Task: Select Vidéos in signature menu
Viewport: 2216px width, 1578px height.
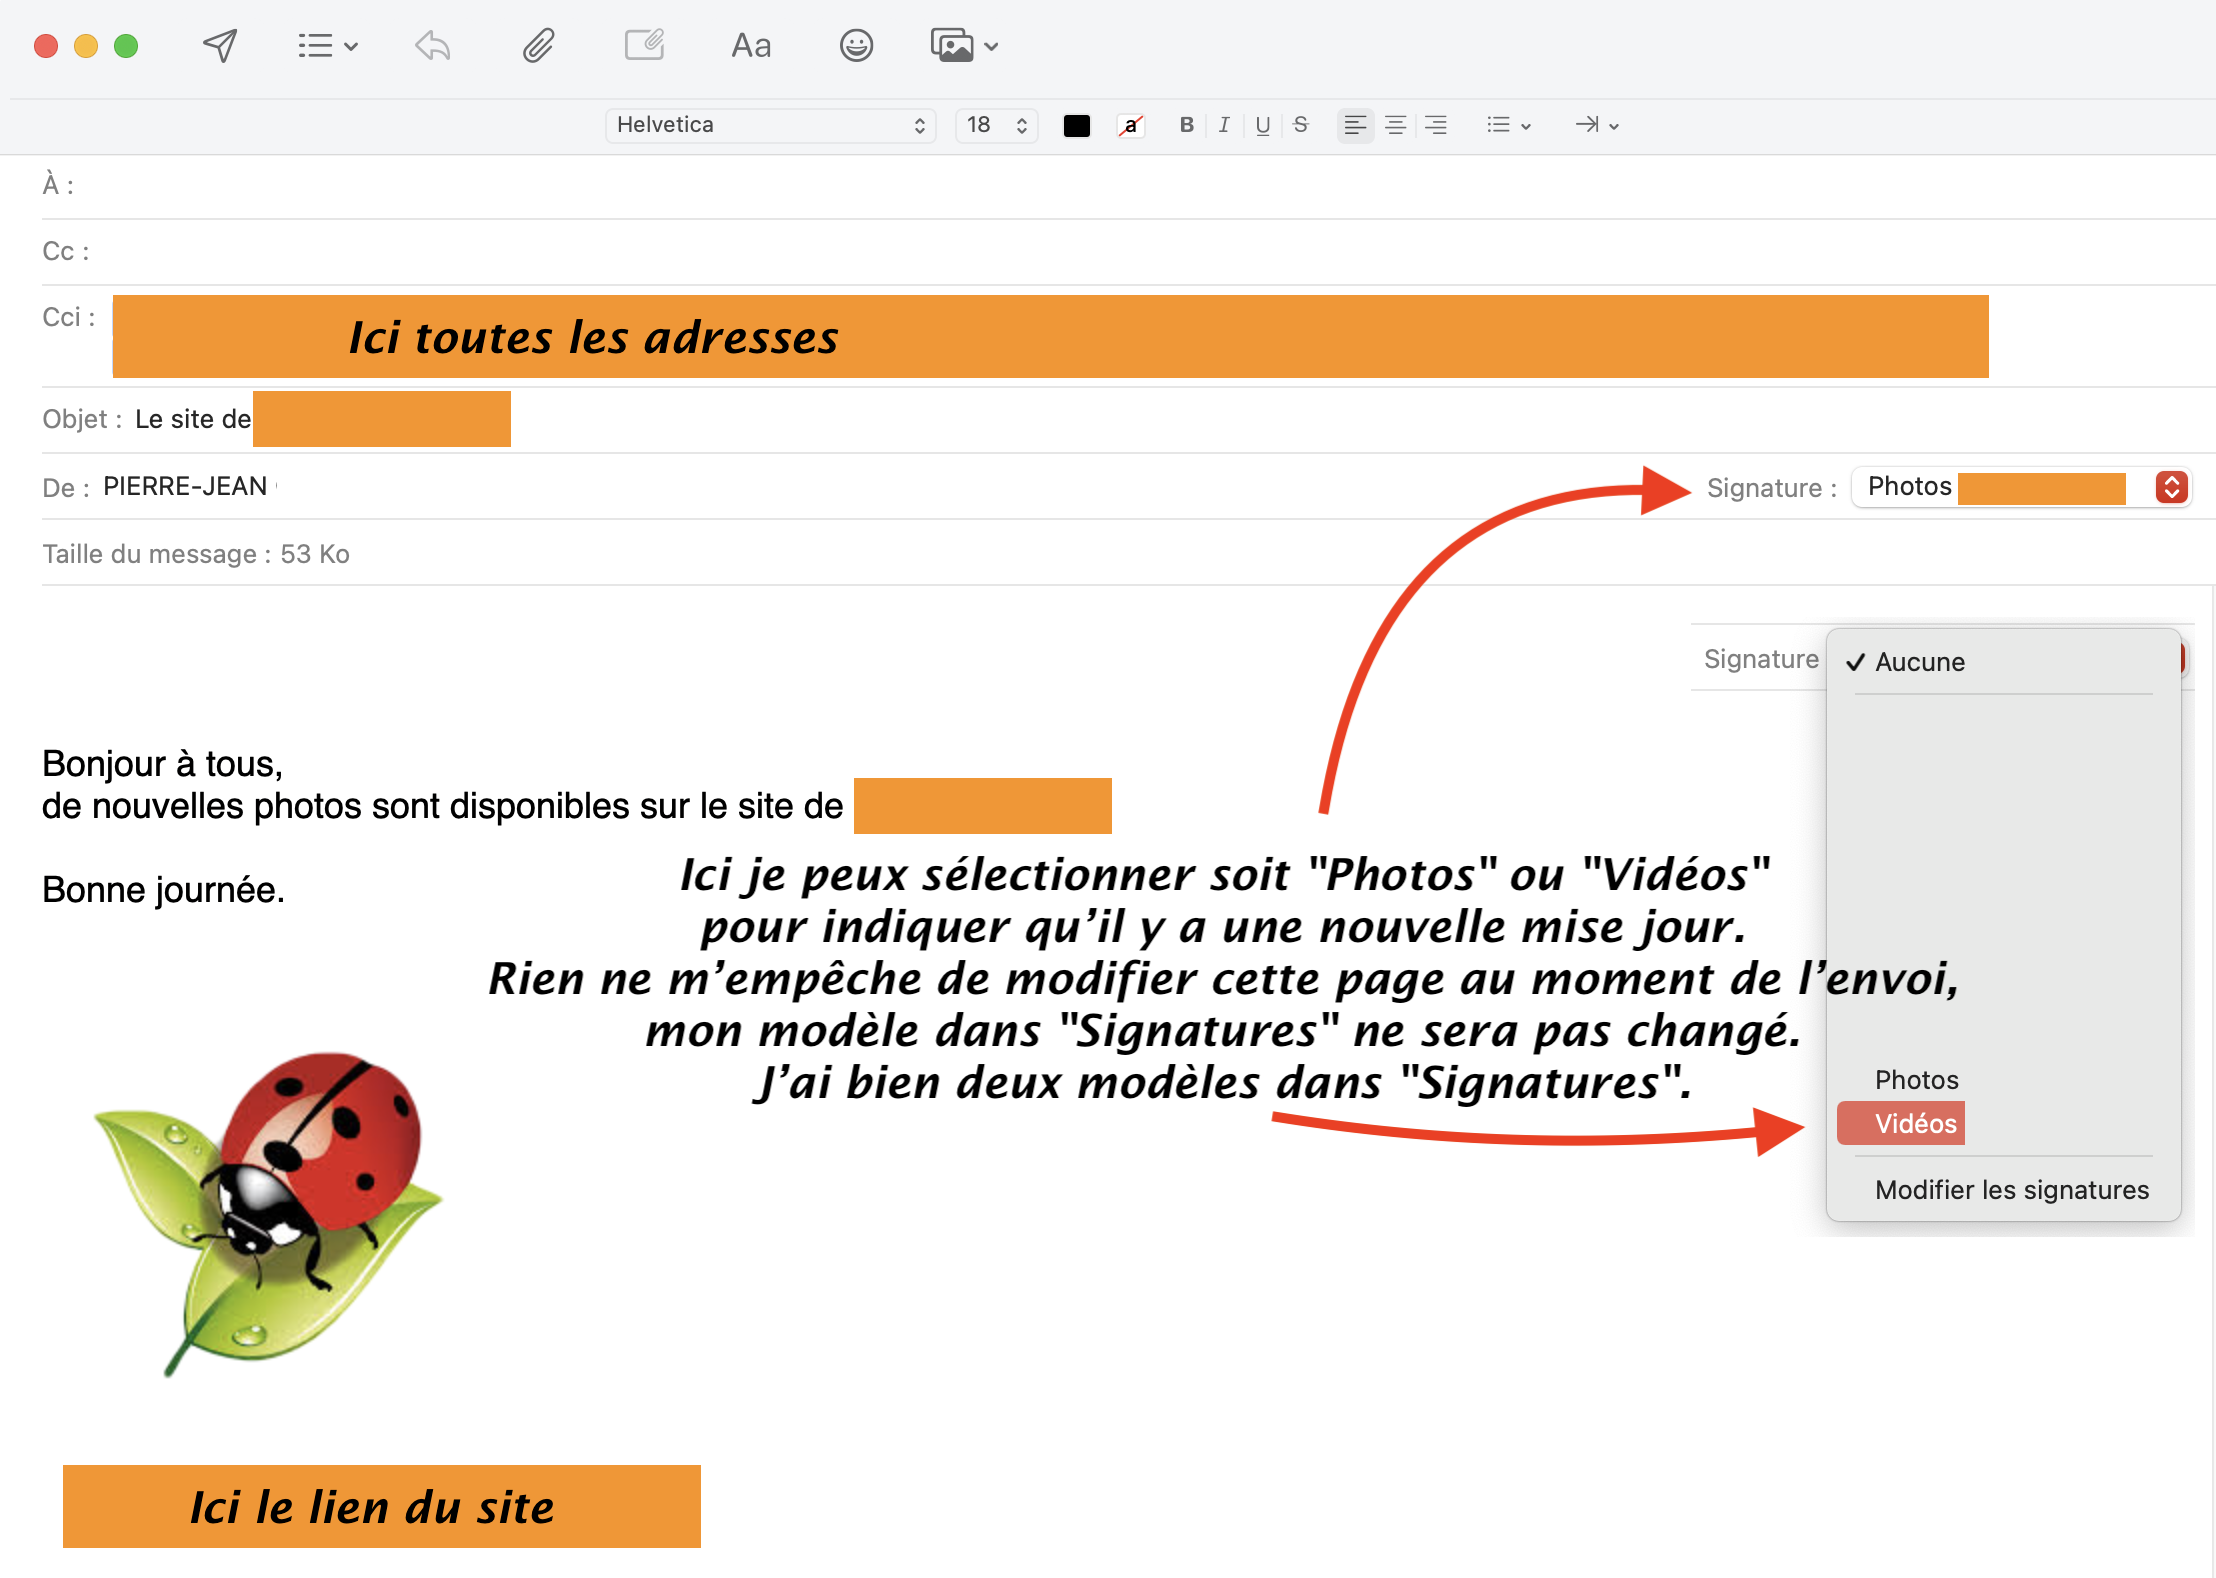Action: [1914, 1123]
